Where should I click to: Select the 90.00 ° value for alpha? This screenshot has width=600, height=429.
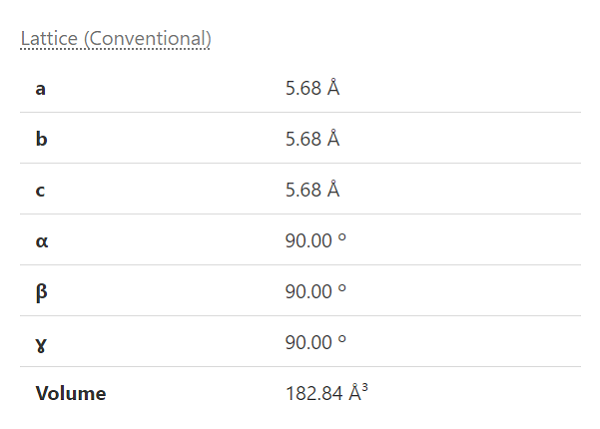(316, 241)
